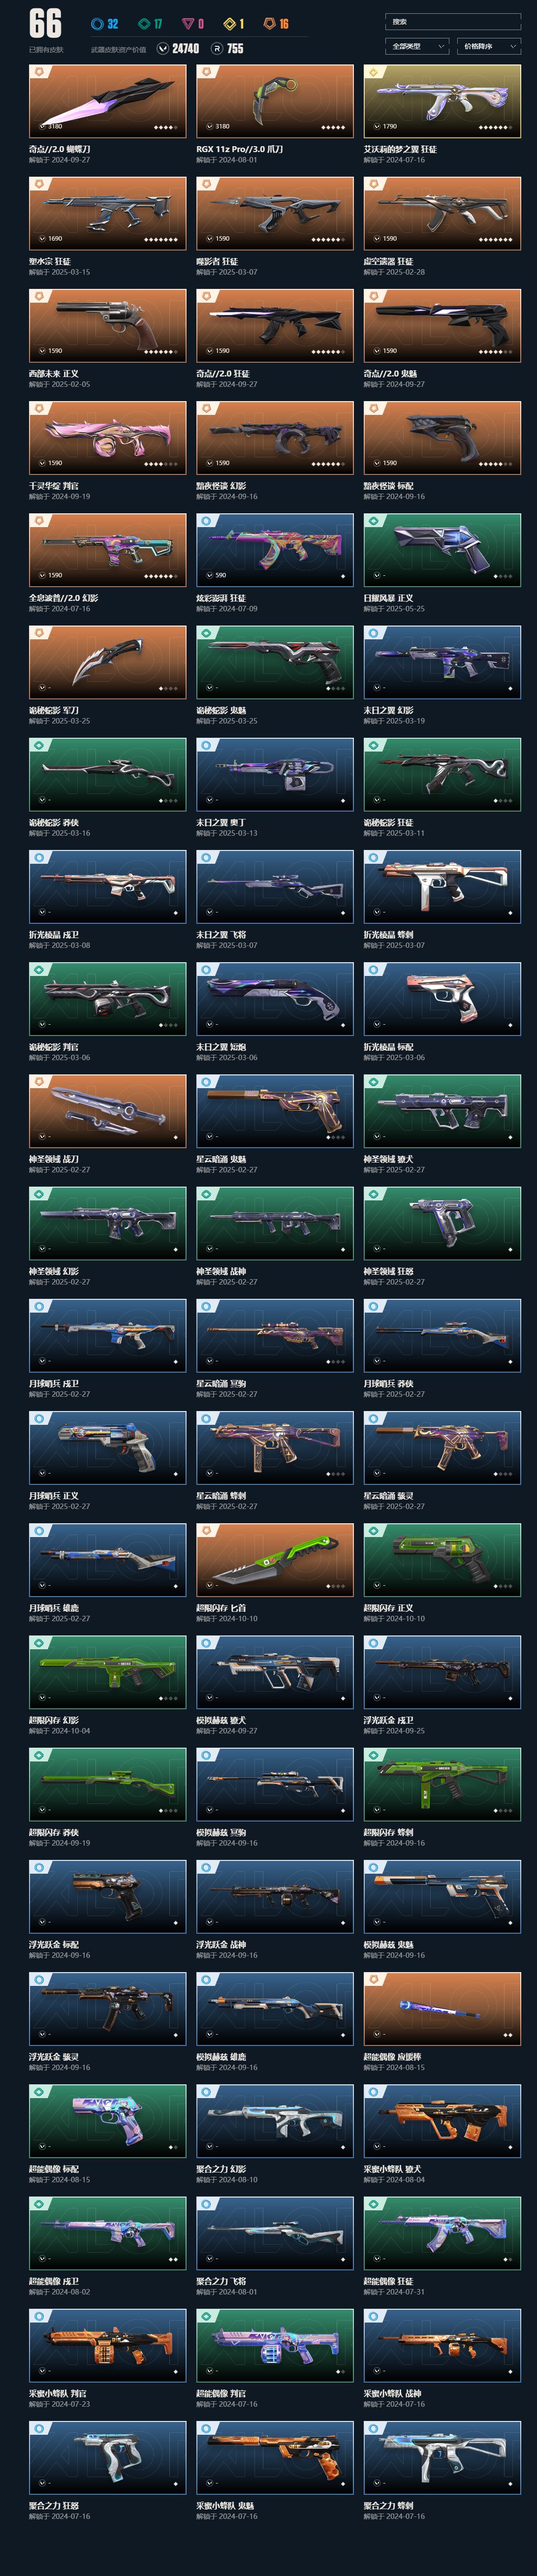Click the Radianite icon next to 755
This screenshot has width=537, height=2576.
pyautogui.click(x=217, y=48)
